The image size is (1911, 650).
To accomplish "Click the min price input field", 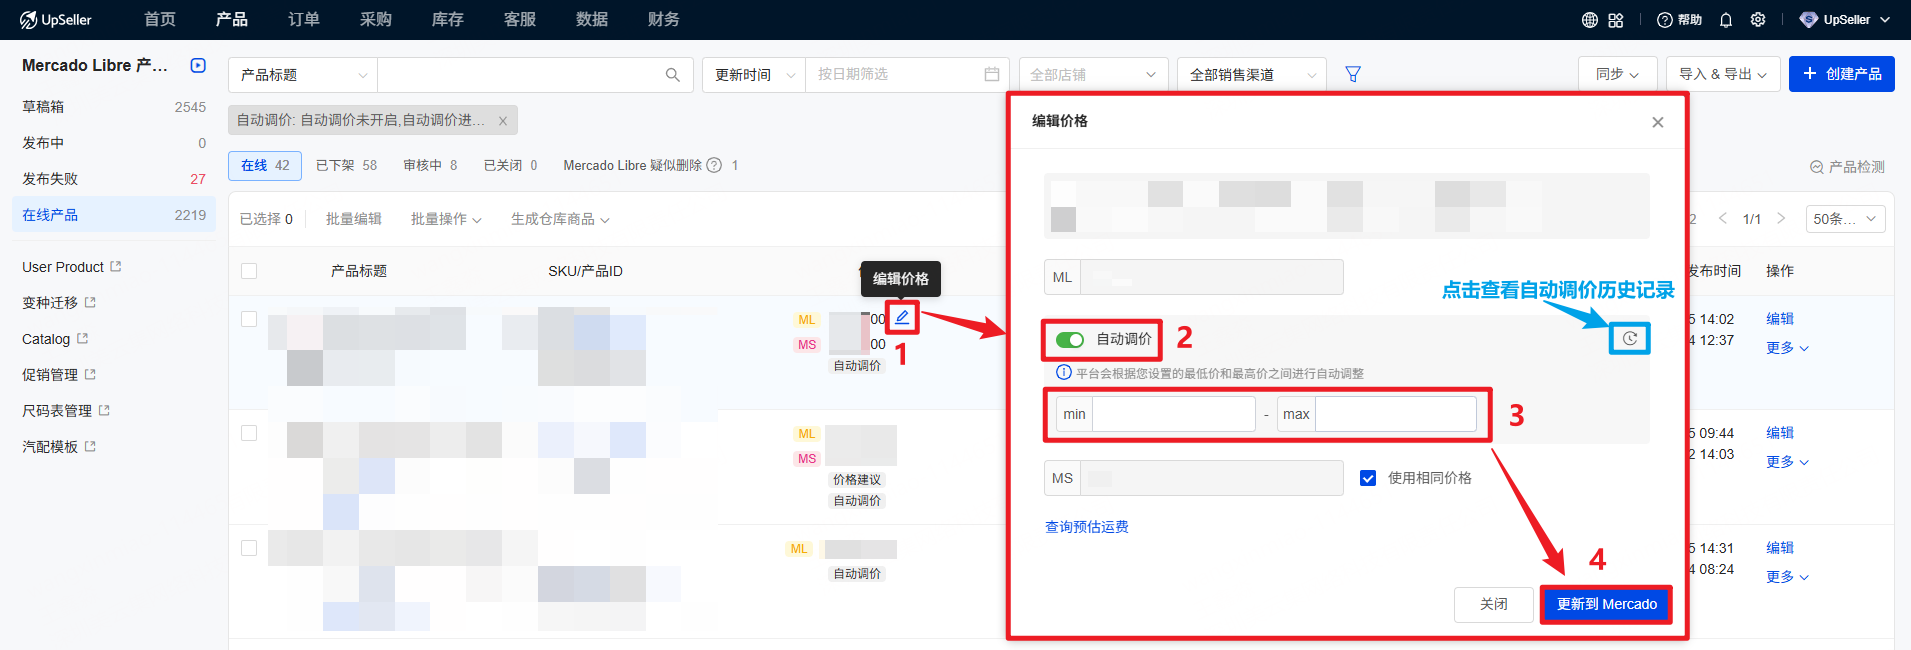I will click(x=1173, y=414).
